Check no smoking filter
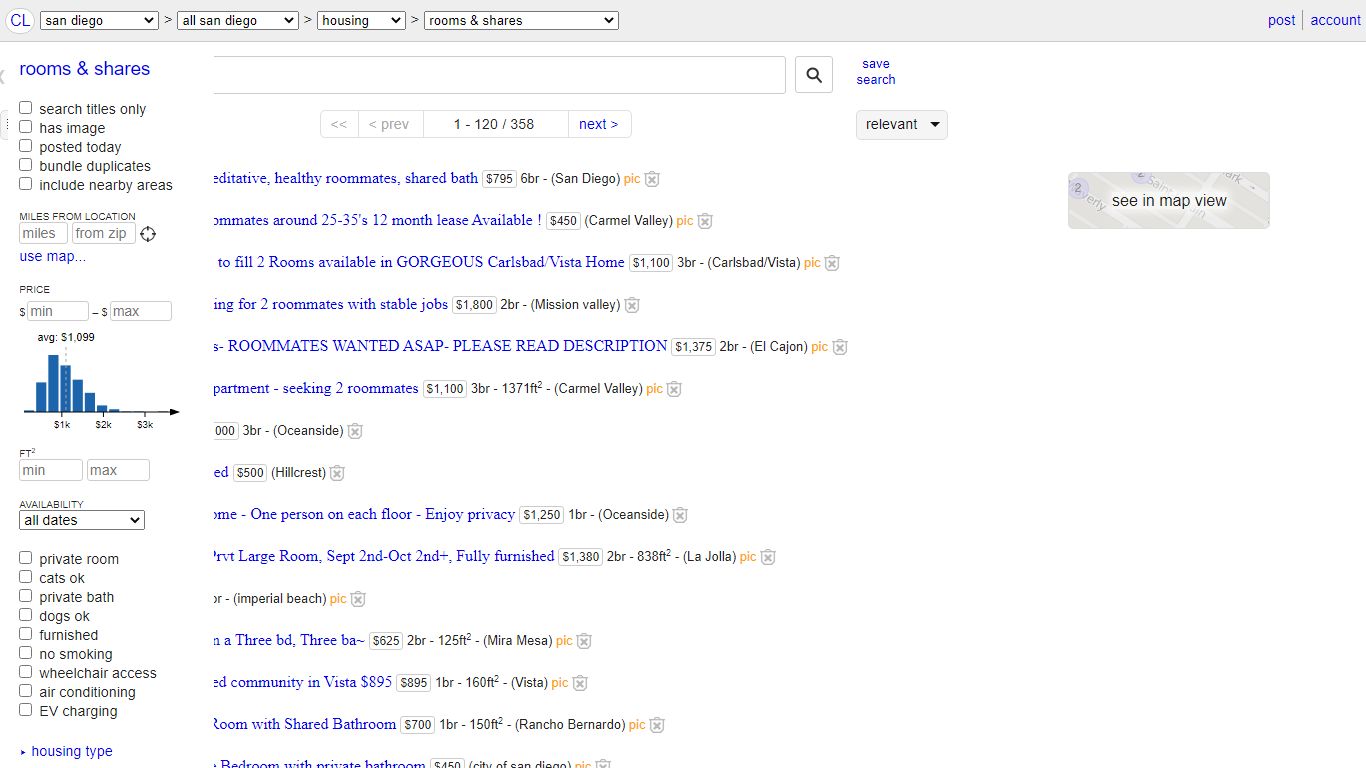 26,653
